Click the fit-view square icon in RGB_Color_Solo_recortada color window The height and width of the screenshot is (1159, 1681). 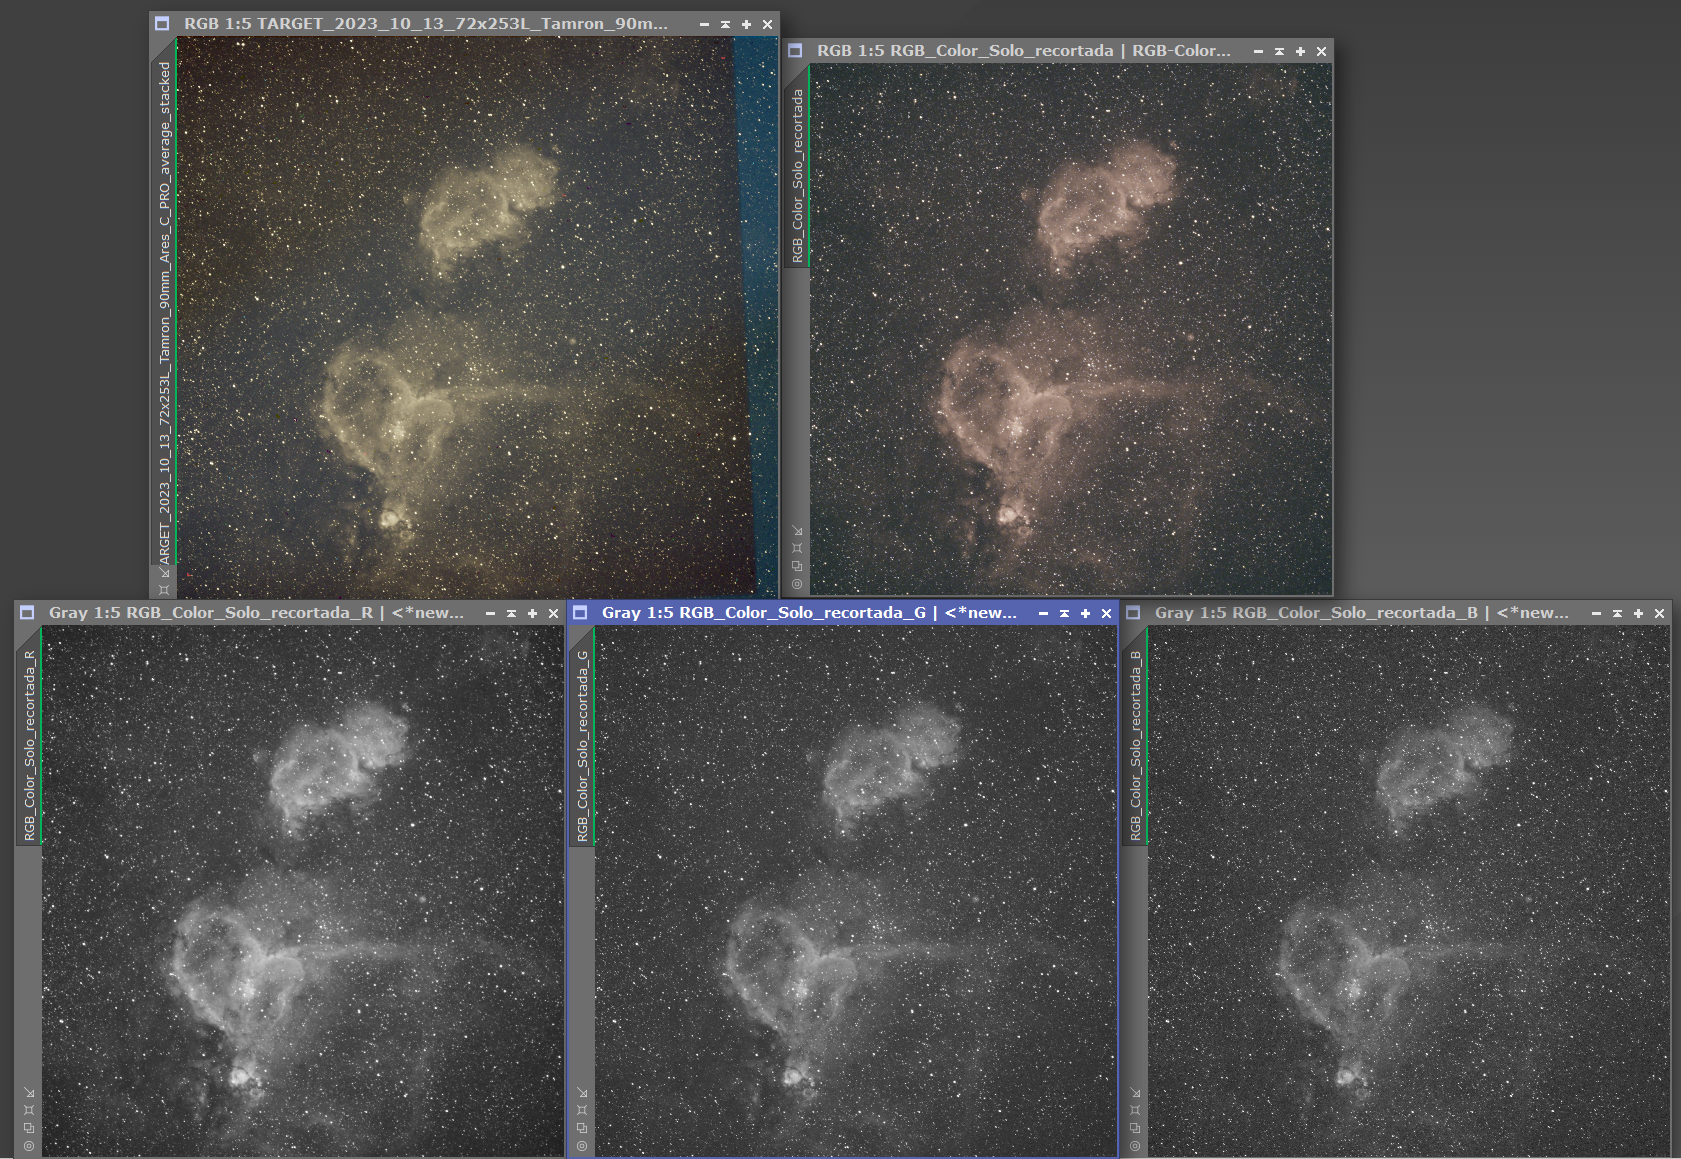[797, 548]
